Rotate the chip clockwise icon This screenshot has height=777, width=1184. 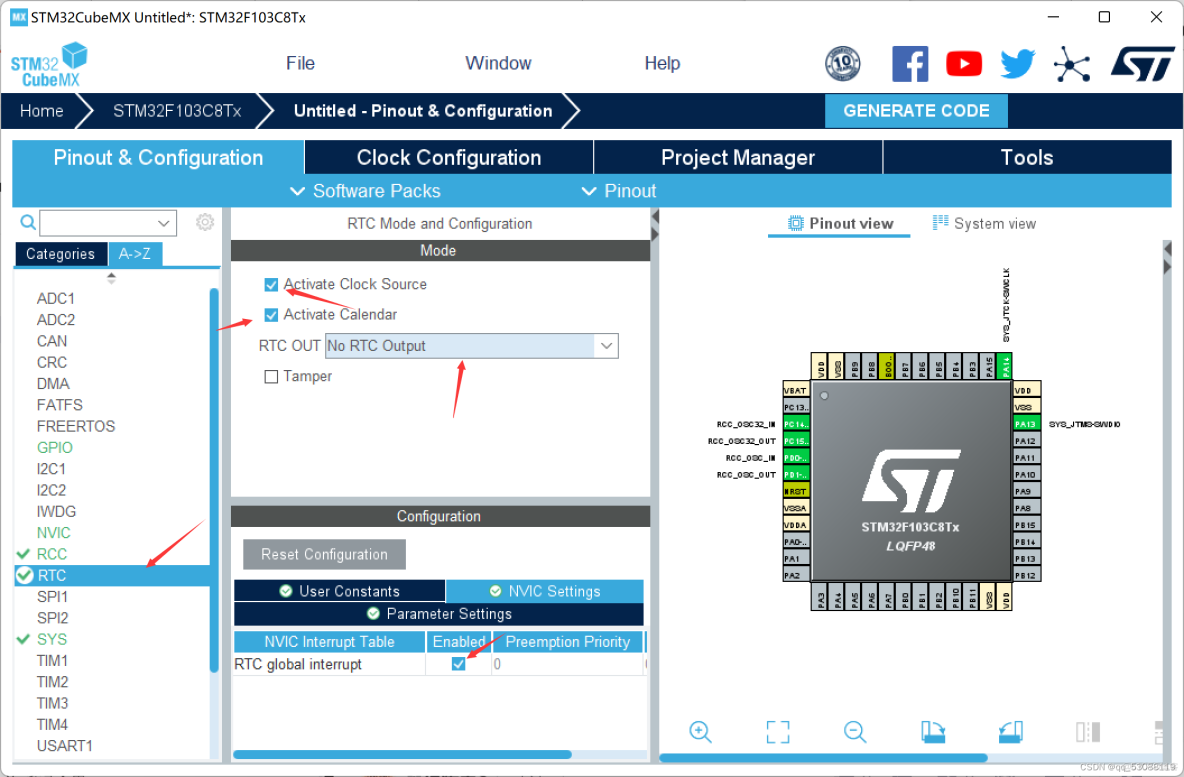click(933, 732)
